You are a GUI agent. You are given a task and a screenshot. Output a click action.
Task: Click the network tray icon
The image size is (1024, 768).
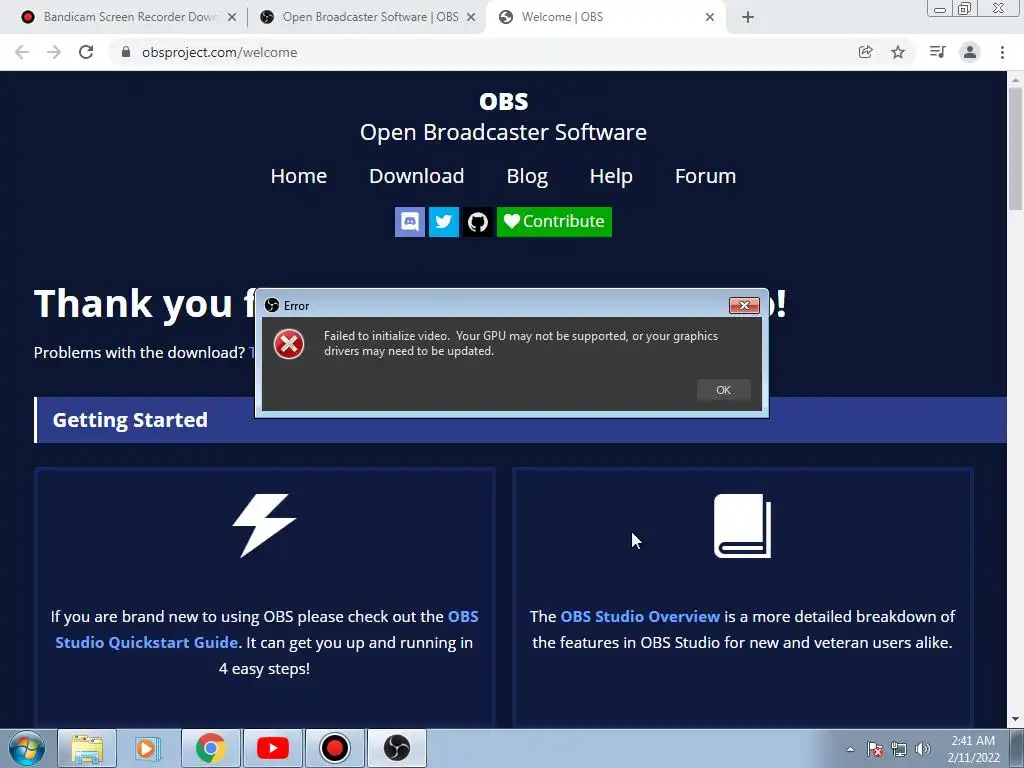pyautogui.click(x=899, y=749)
